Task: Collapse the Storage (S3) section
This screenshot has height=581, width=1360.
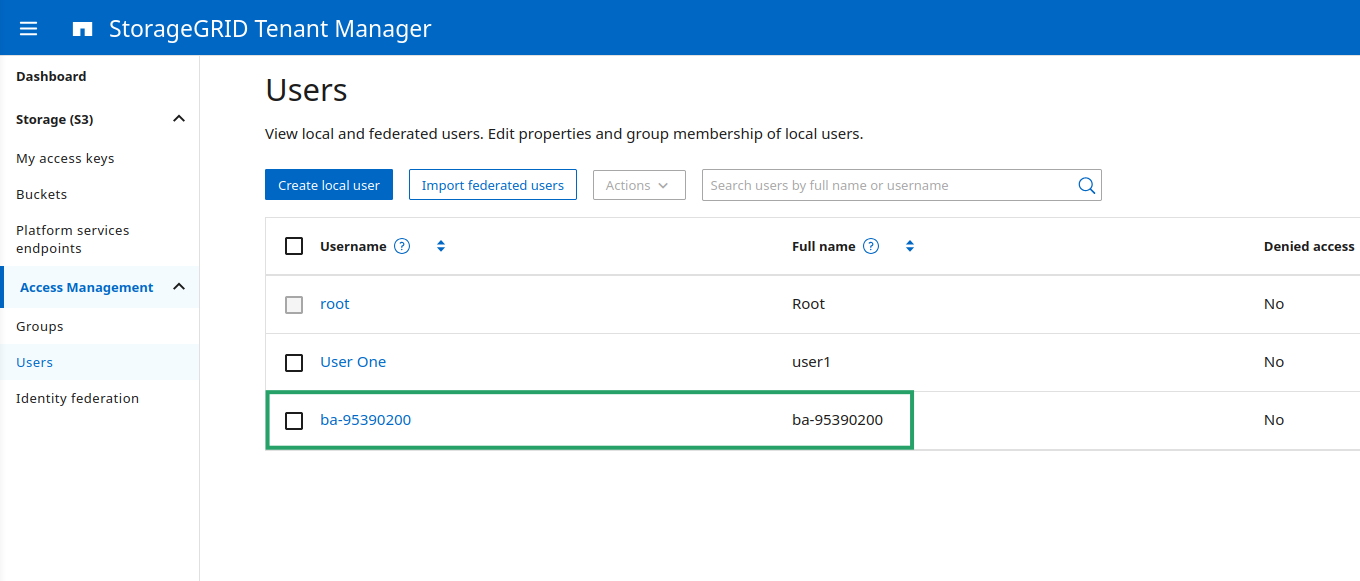Action: 179,119
